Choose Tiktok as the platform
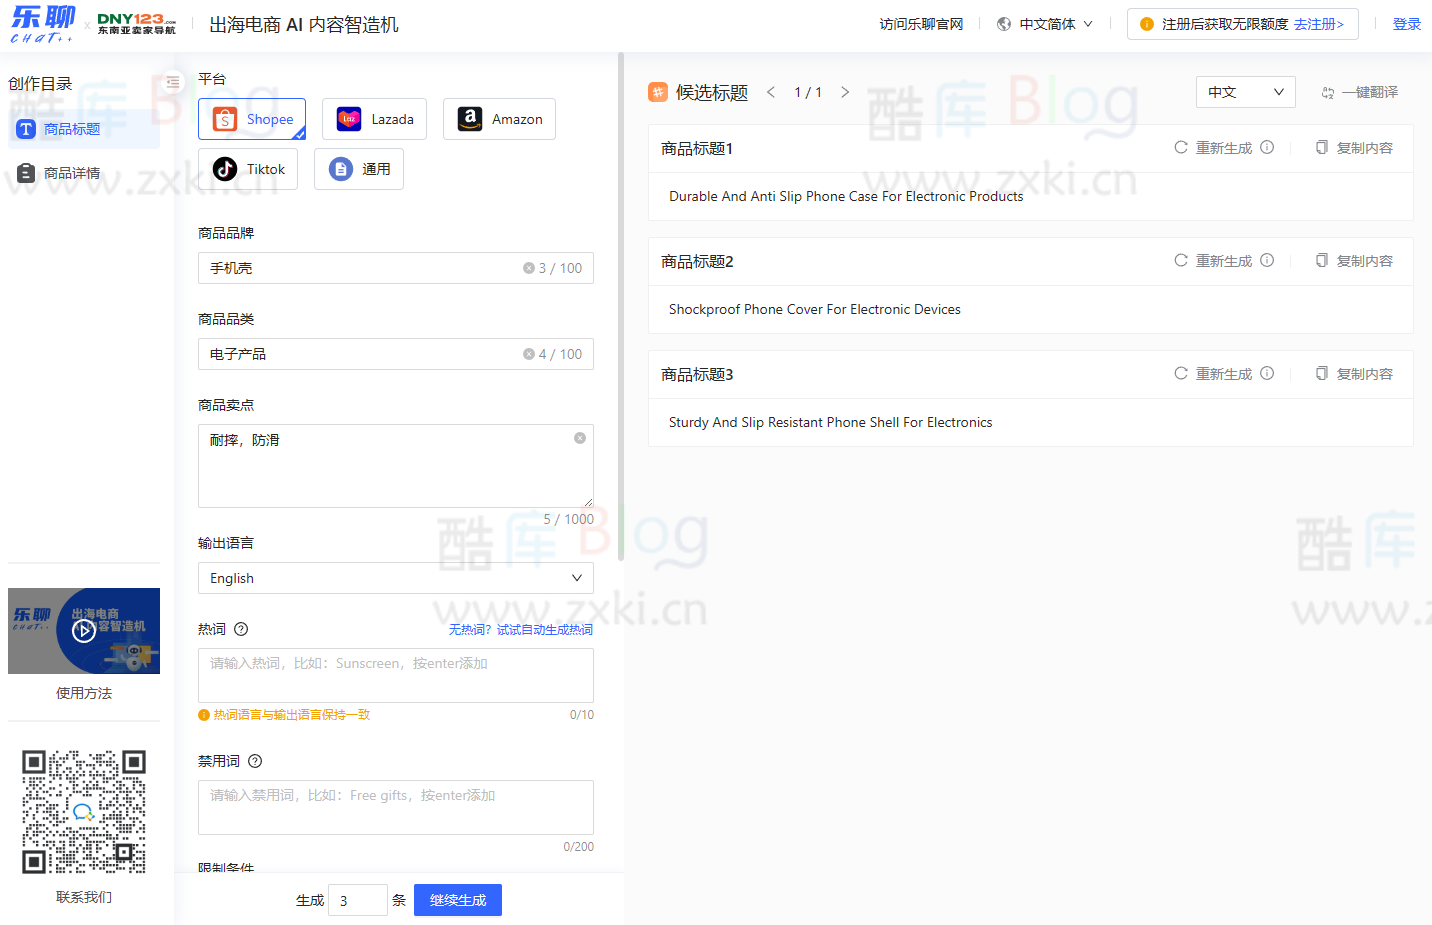 point(248,168)
